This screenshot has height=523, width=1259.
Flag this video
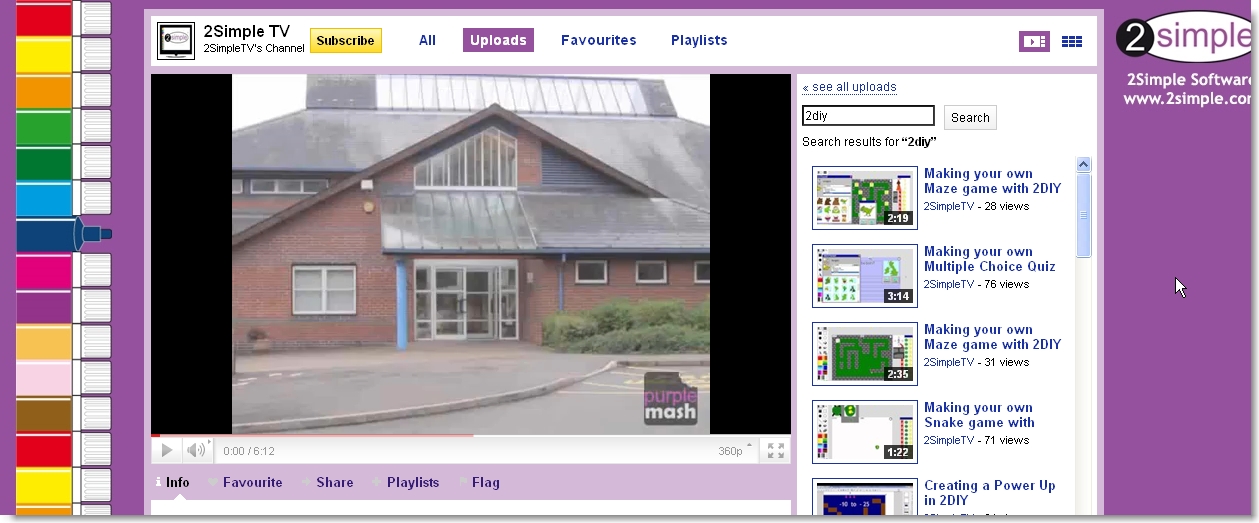tap(479, 482)
